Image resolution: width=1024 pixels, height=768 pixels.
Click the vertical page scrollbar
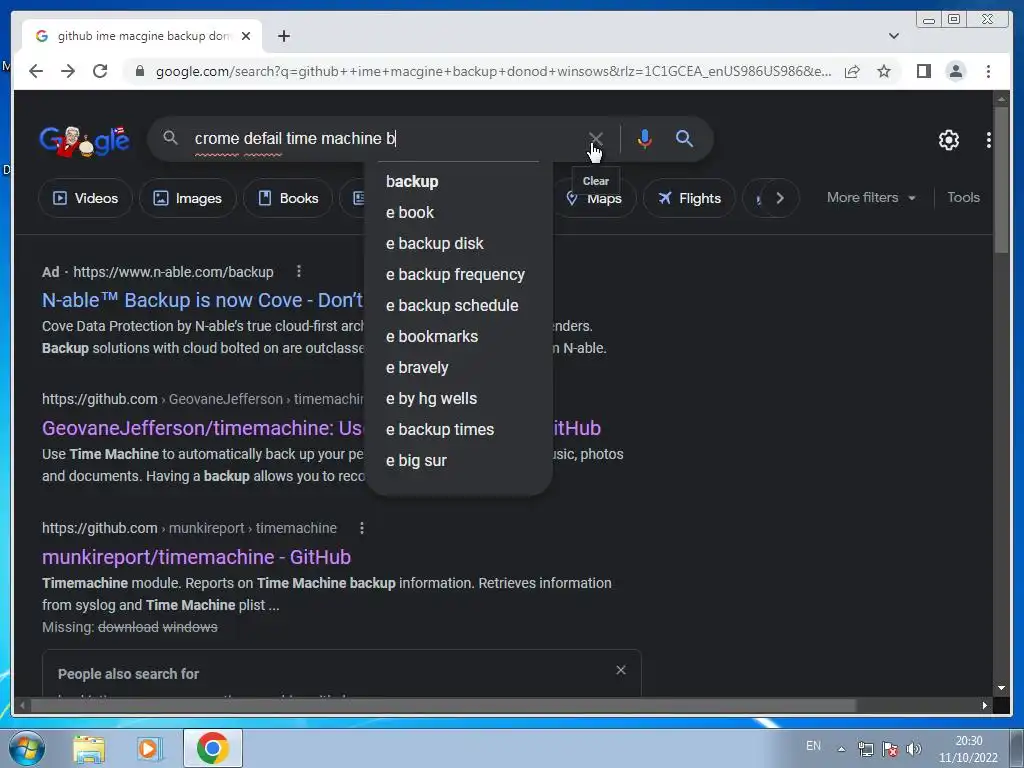(x=1001, y=180)
